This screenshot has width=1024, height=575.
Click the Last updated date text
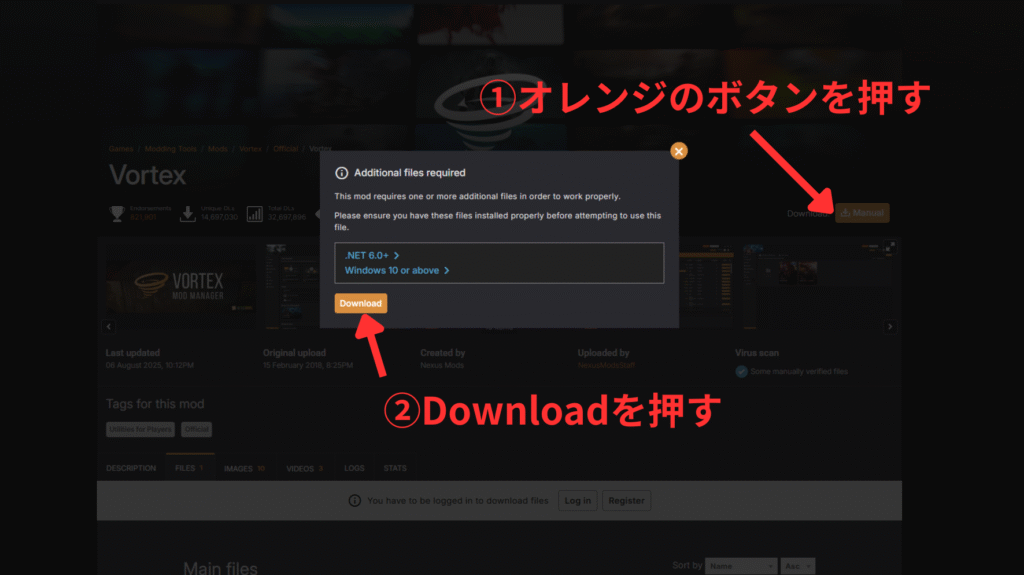(x=150, y=365)
